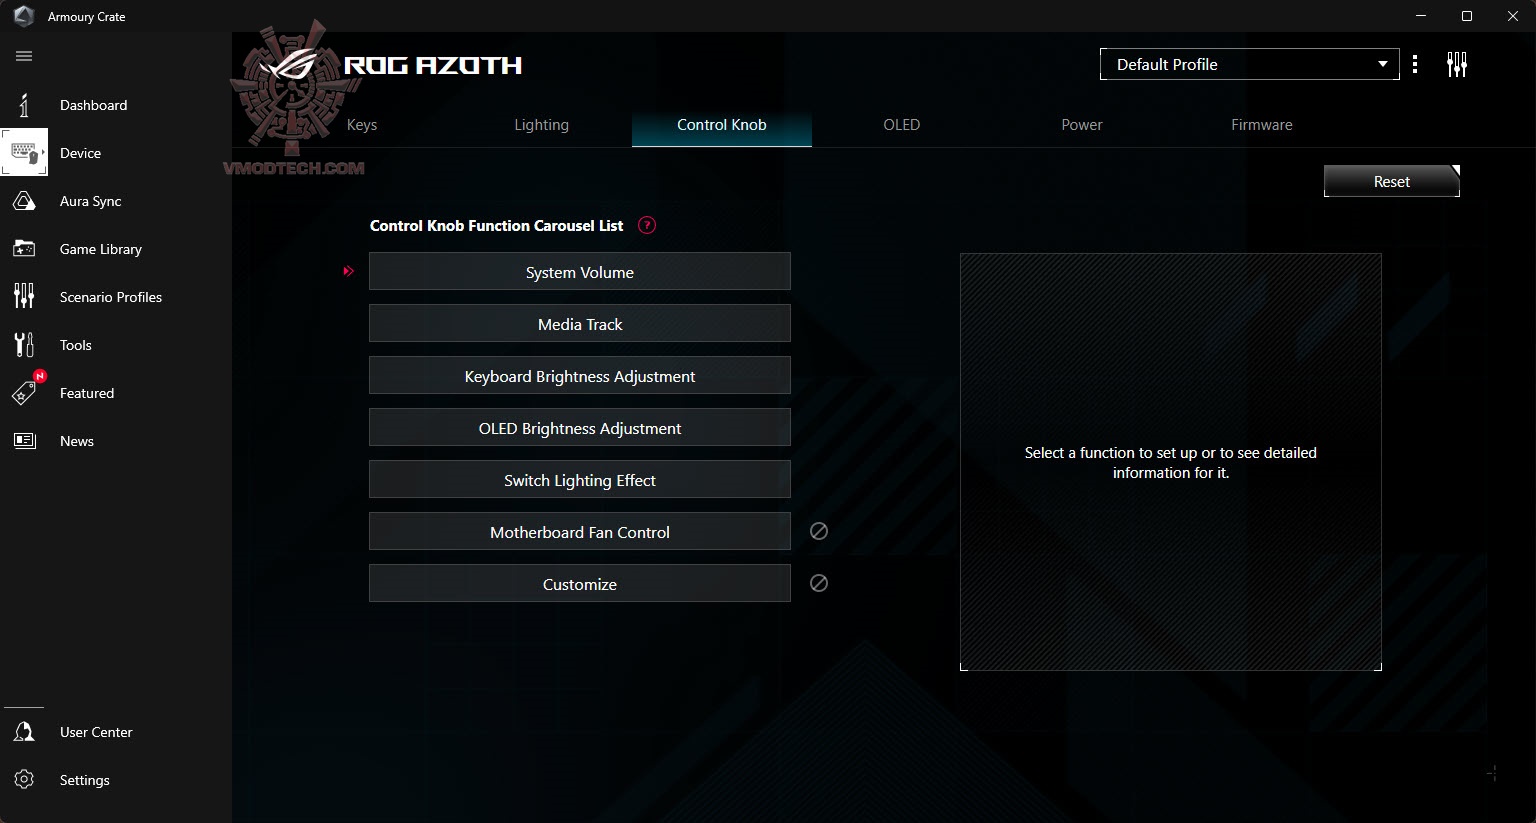
Task: Open the hamburger menu in sidebar
Action: tap(24, 56)
